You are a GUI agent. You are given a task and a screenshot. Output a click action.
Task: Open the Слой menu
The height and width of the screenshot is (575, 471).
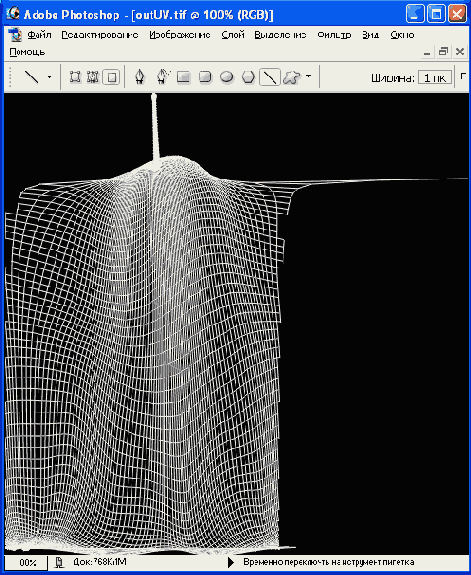pos(233,35)
